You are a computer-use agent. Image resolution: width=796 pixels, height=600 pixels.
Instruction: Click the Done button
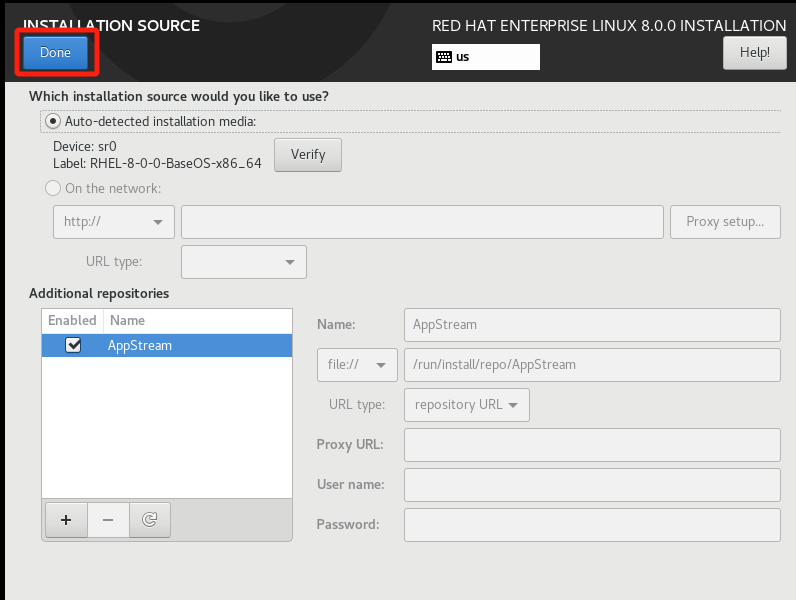click(55, 53)
